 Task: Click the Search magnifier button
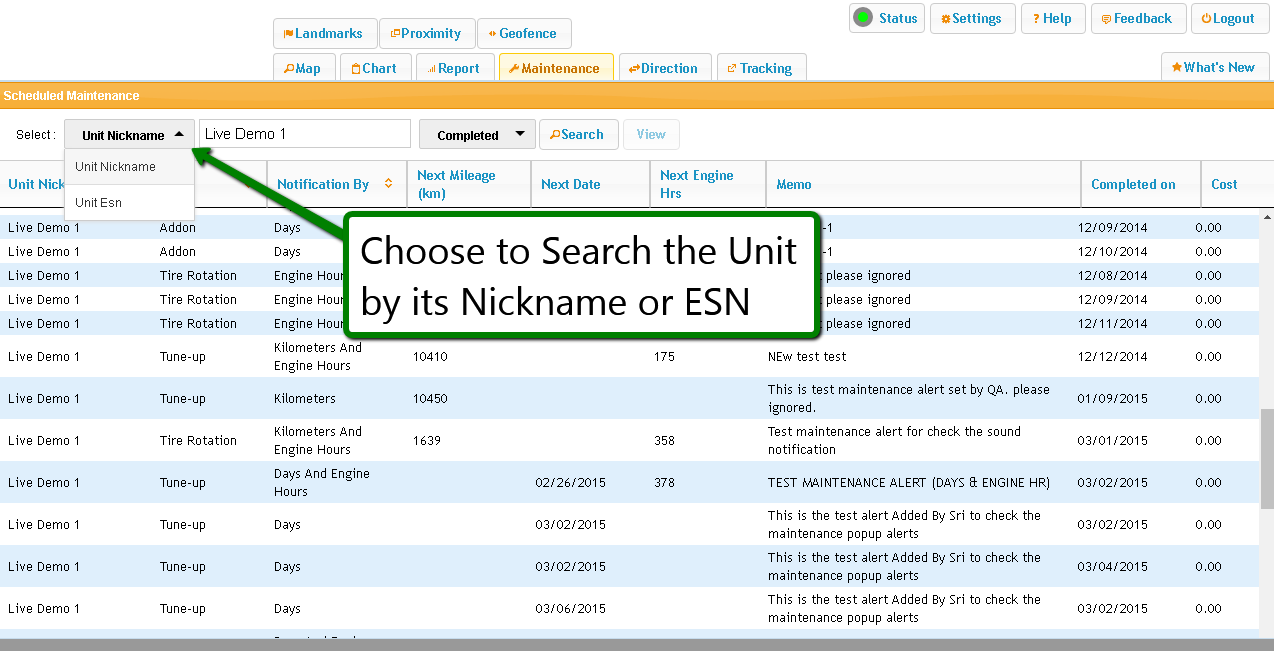[x=578, y=135]
